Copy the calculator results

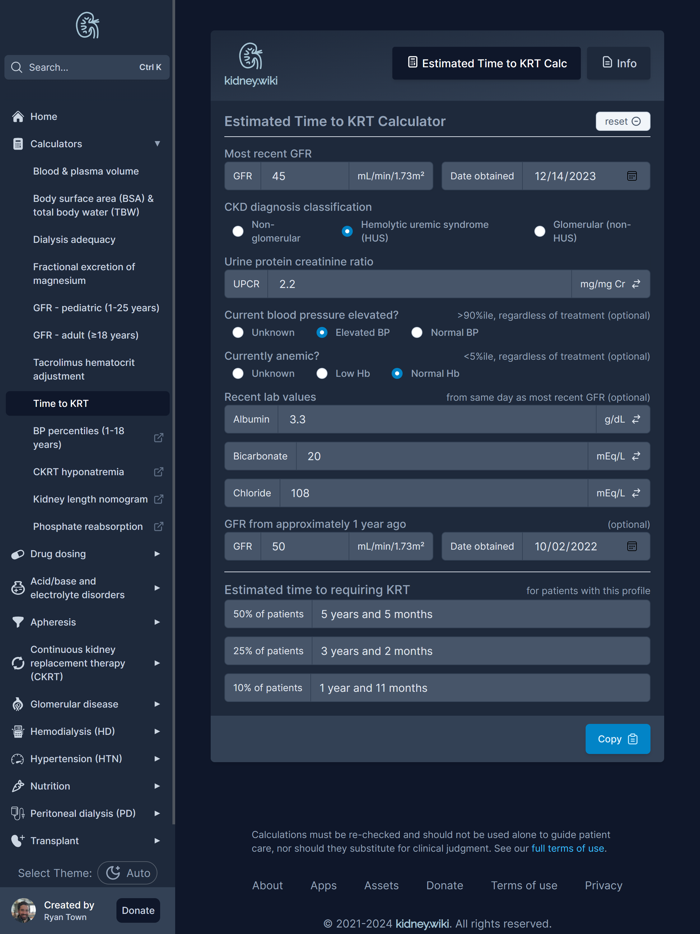(618, 739)
